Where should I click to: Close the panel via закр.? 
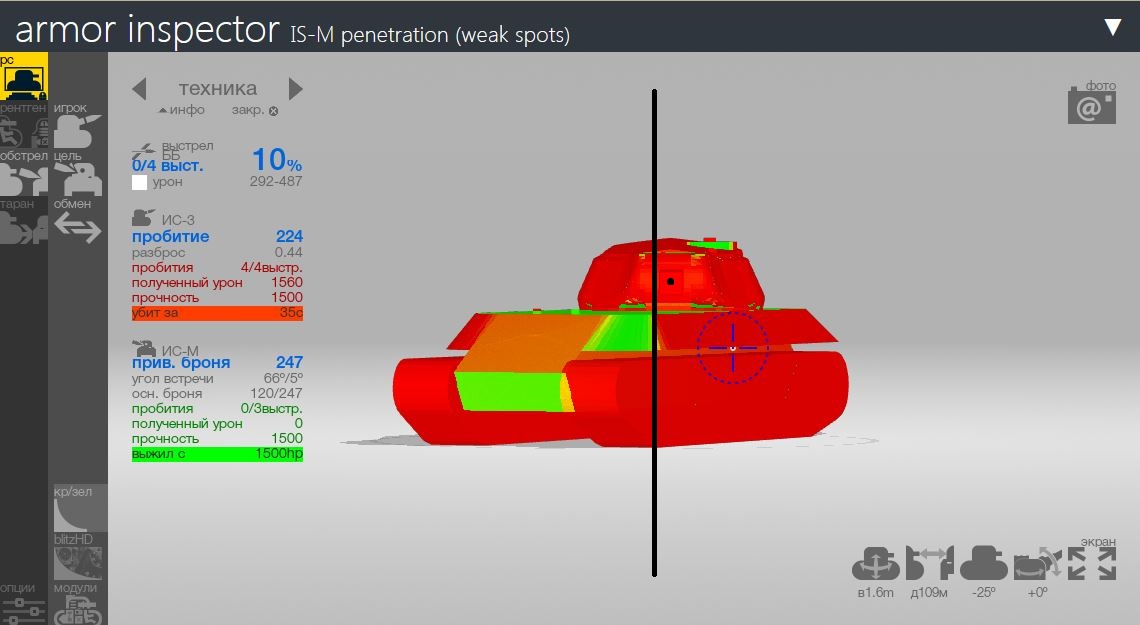tap(254, 110)
